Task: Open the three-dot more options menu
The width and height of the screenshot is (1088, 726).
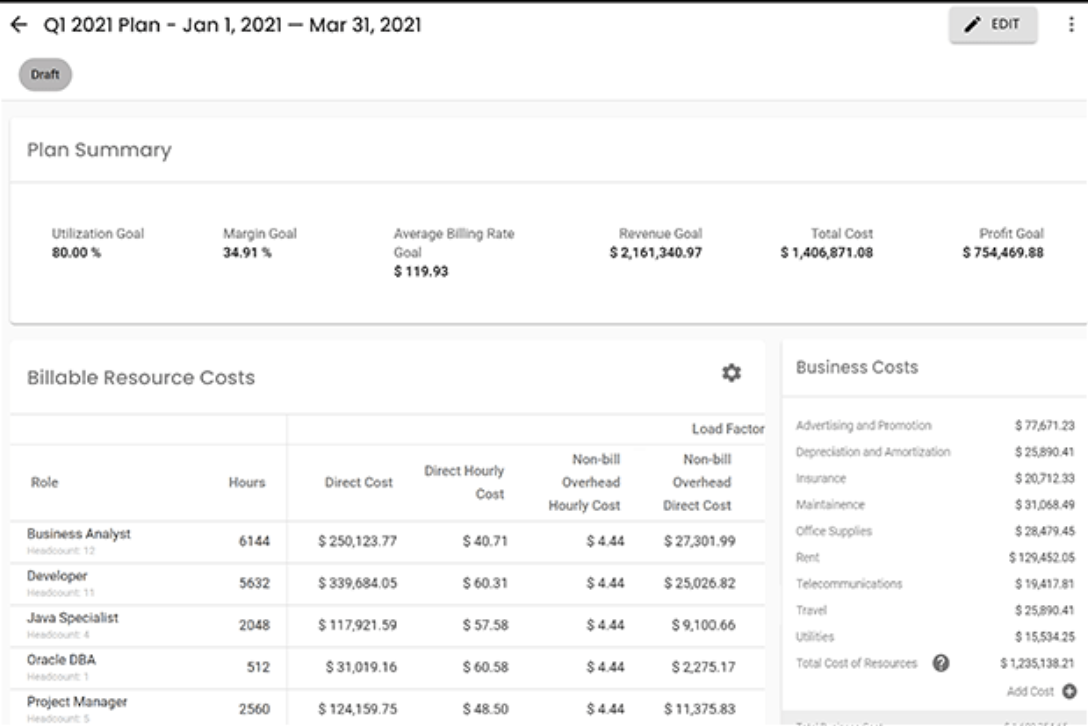Action: pos(1071,25)
